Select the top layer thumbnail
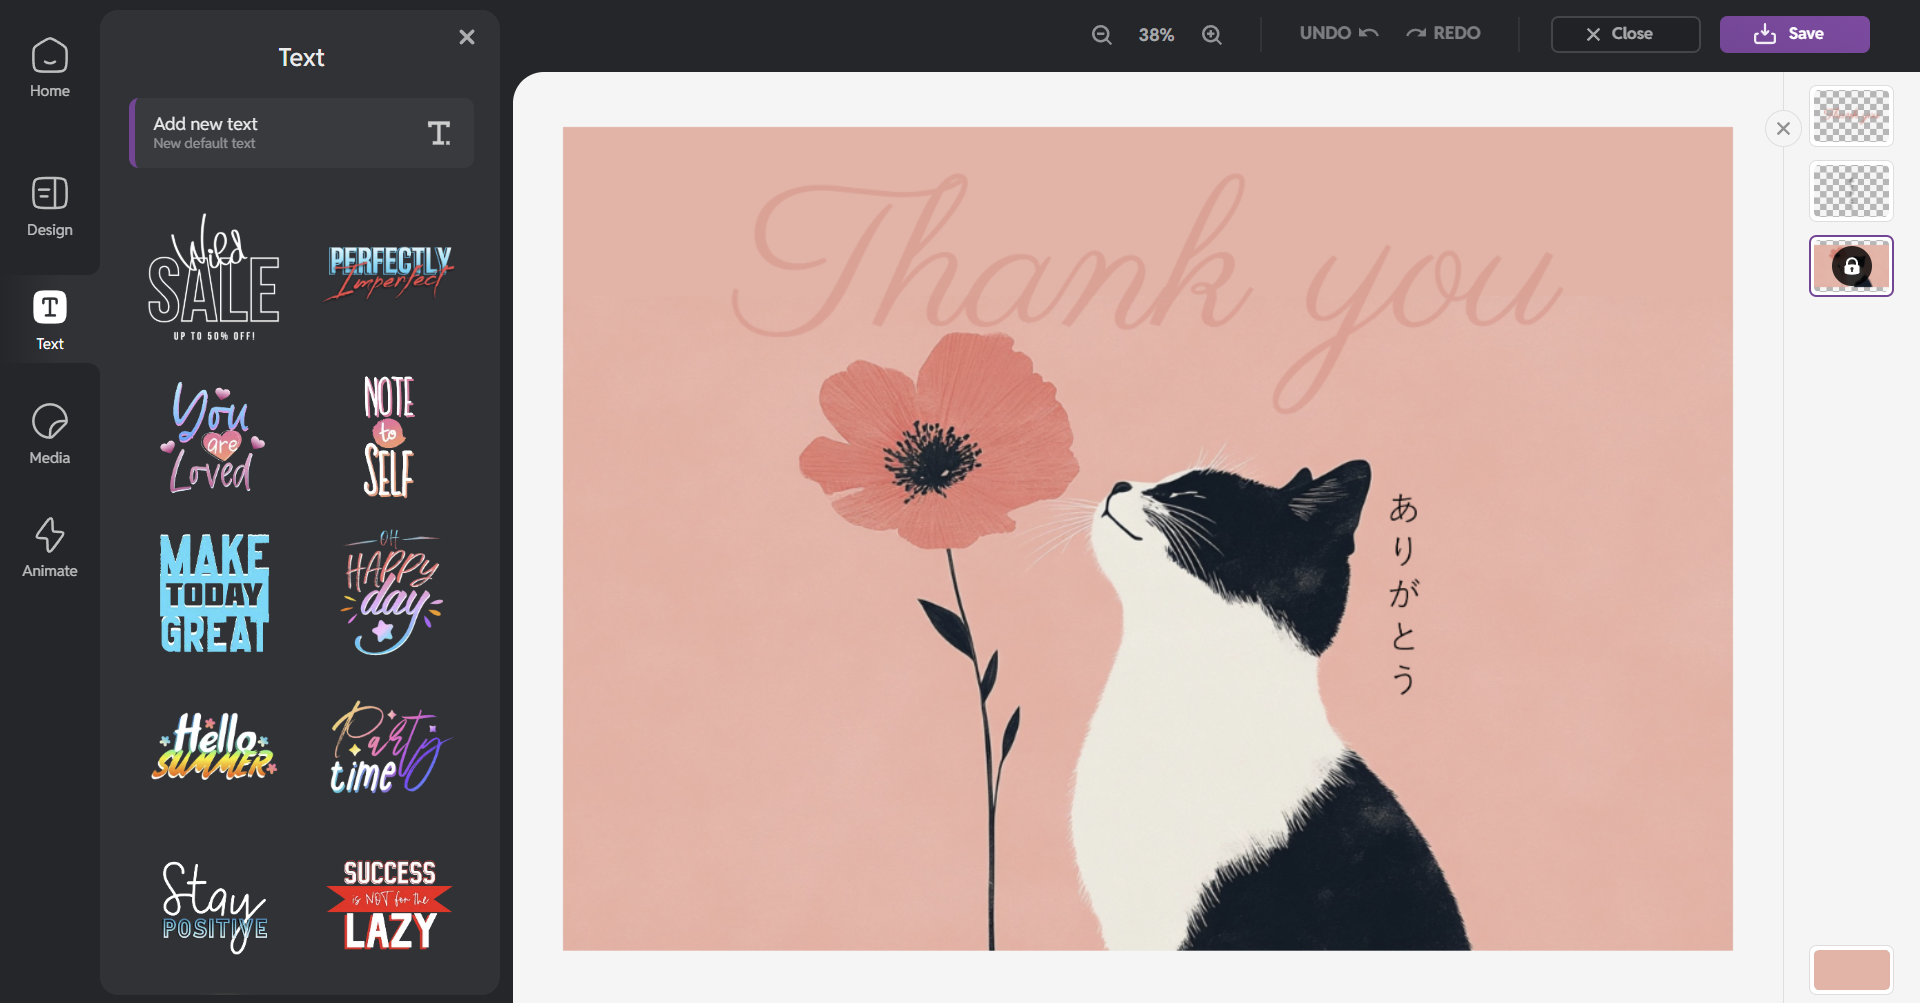The width and height of the screenshot is (1920, 1003). (1851, 116)
